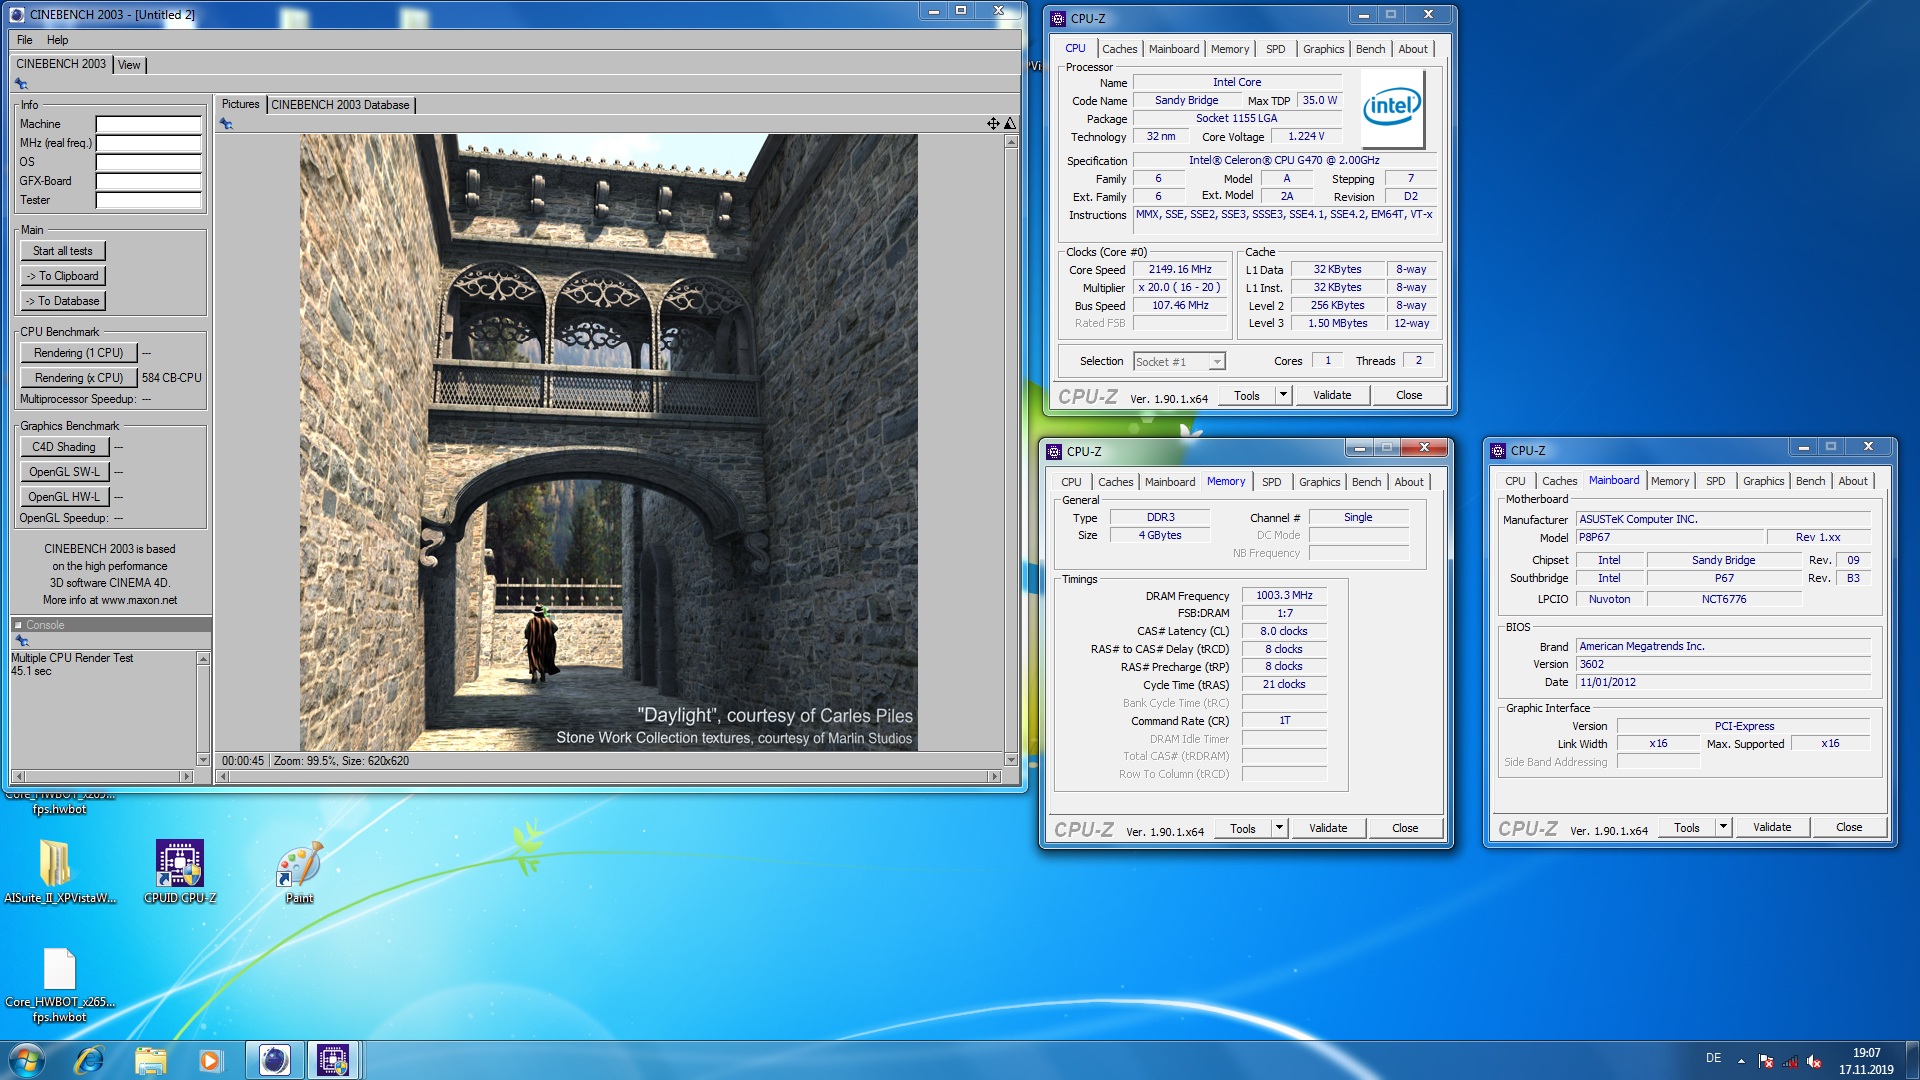Click the To Clipboard button
This screenshot has width=1920, height=1080.
click(63, 276)
